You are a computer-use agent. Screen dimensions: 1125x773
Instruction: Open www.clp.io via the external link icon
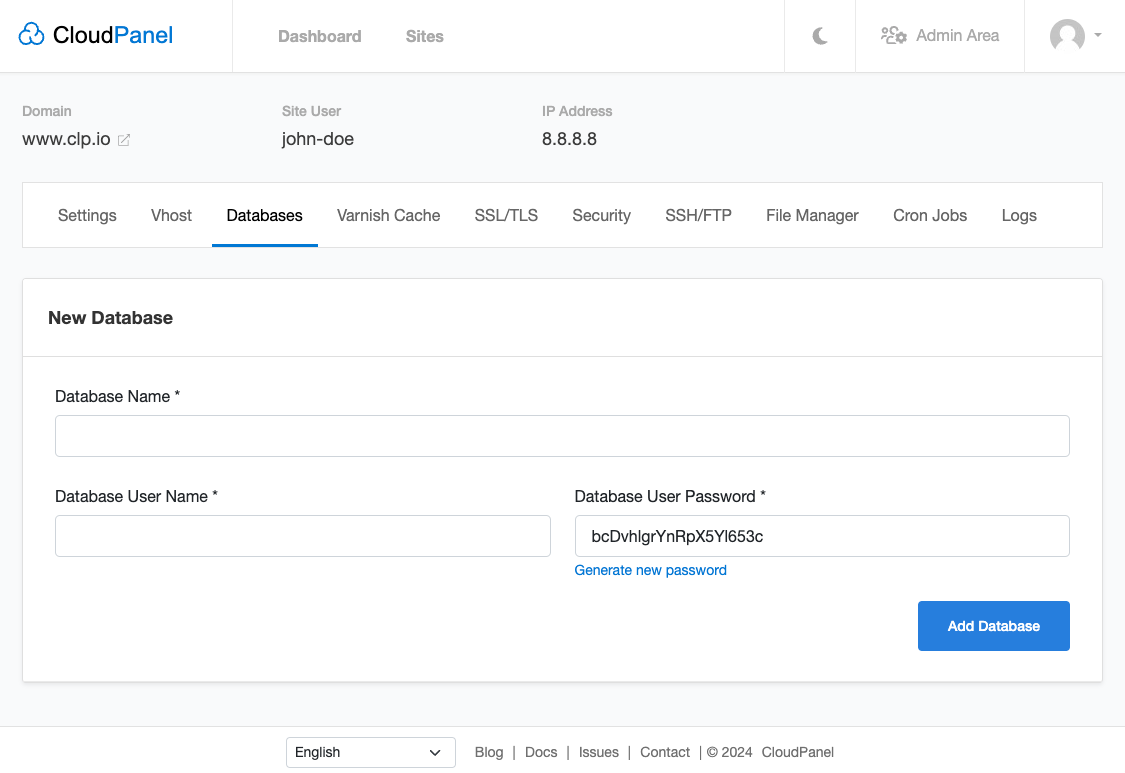tap(123, 140)
